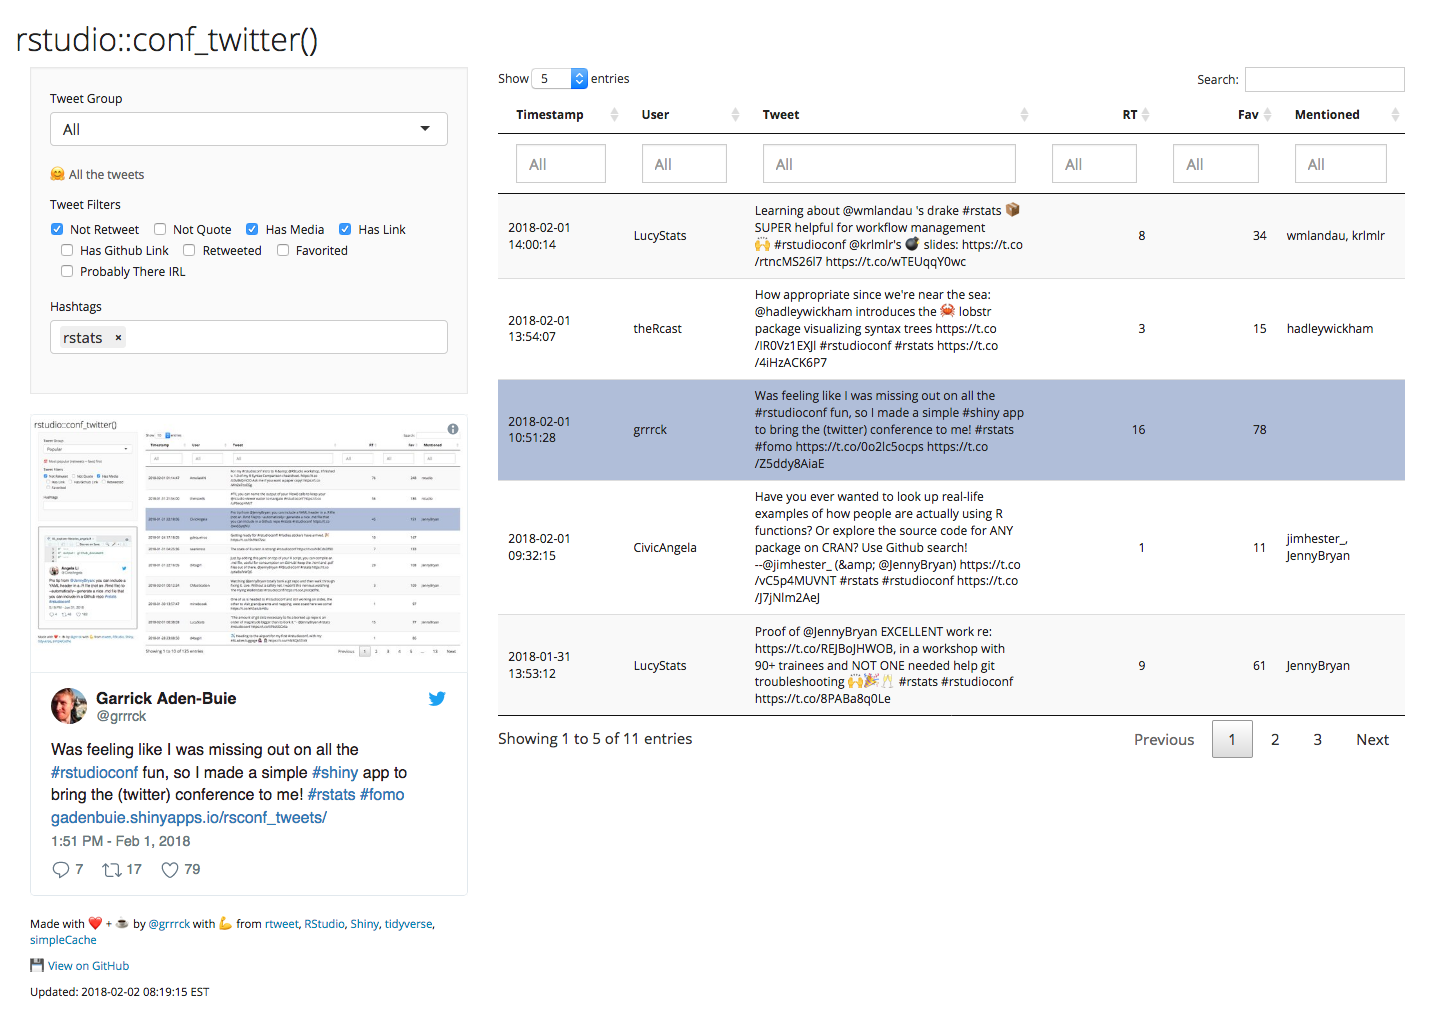Image resolution: width=1435 pixels, height=1010 pixels.
Task: Click the Tweet column filter box
Action: (x=889, y=164)
